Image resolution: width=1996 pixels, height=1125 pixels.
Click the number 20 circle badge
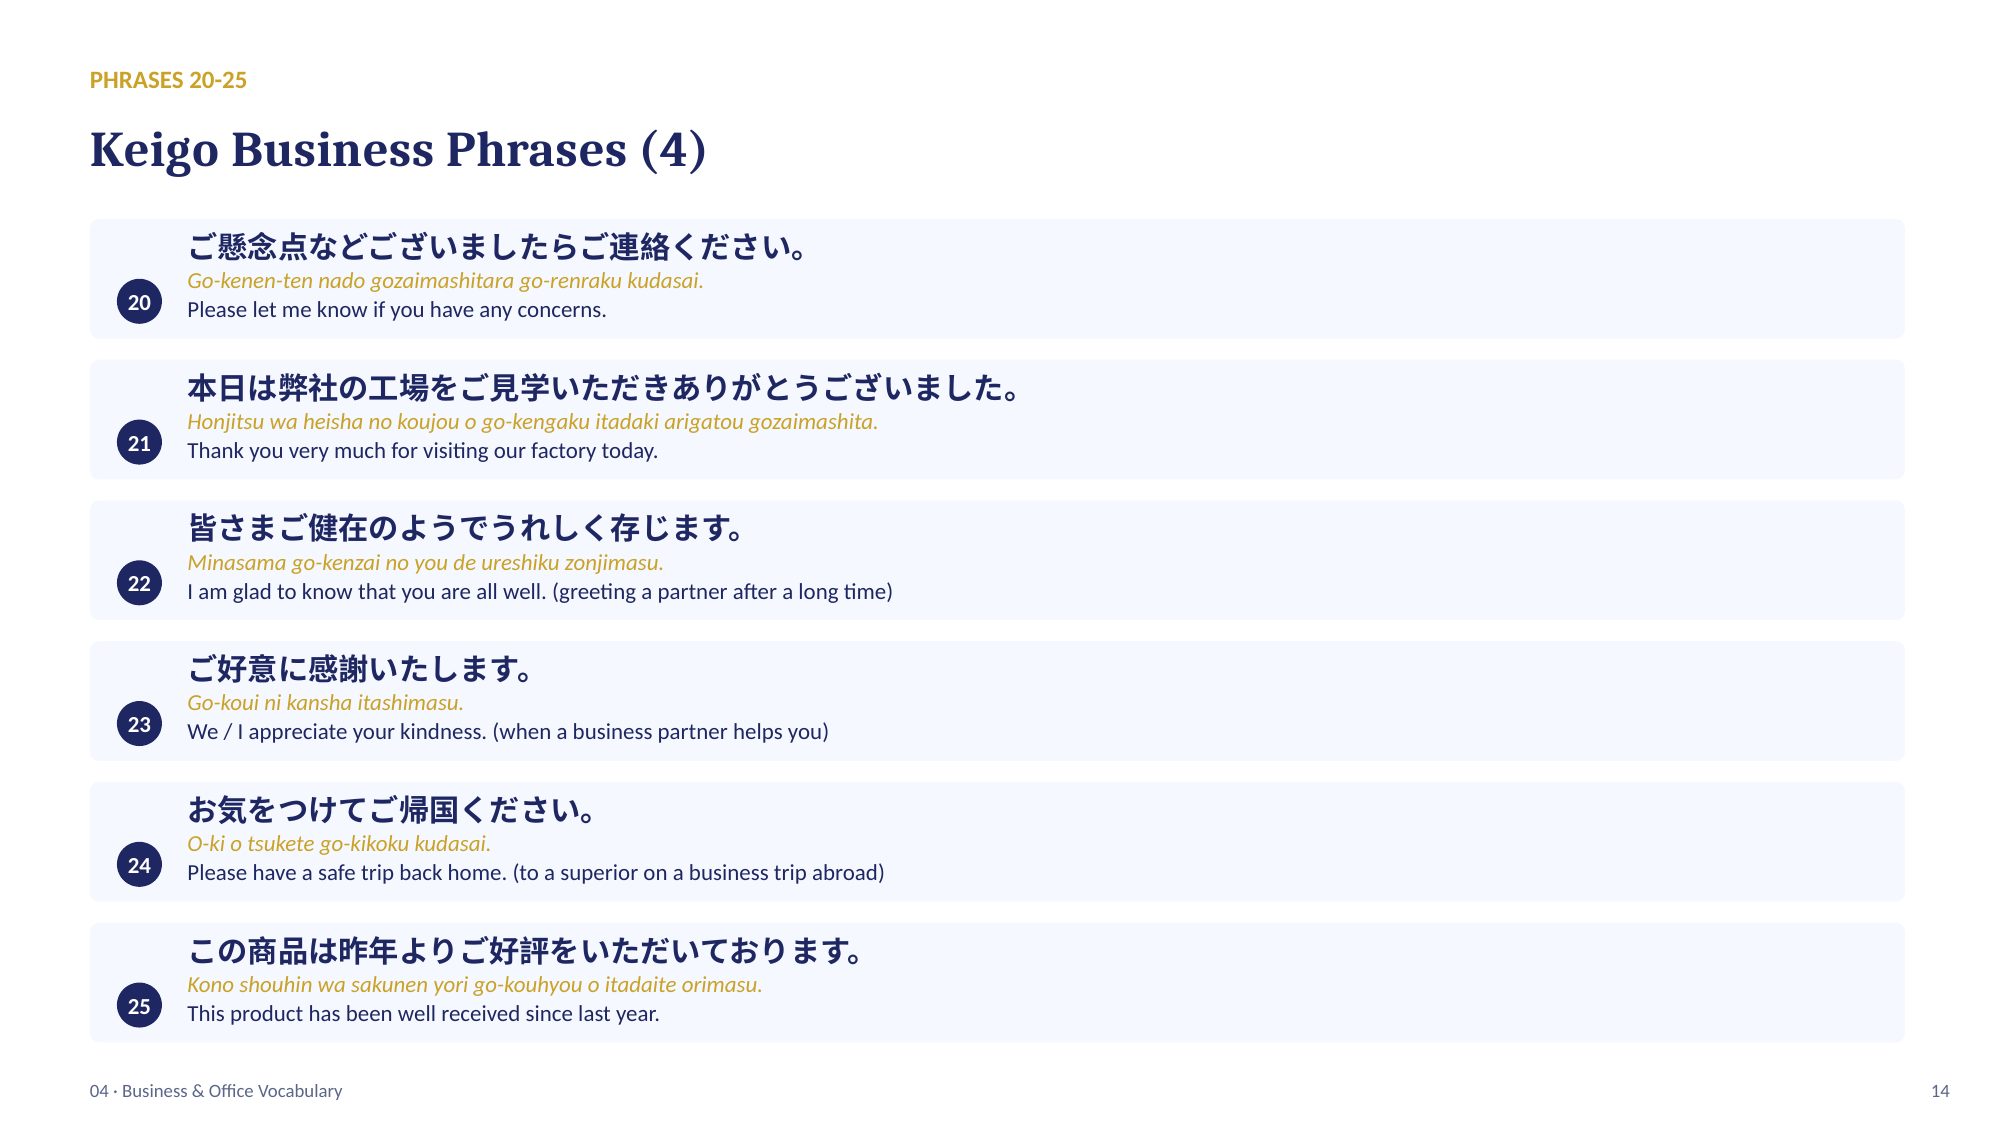tap(139, 302)
